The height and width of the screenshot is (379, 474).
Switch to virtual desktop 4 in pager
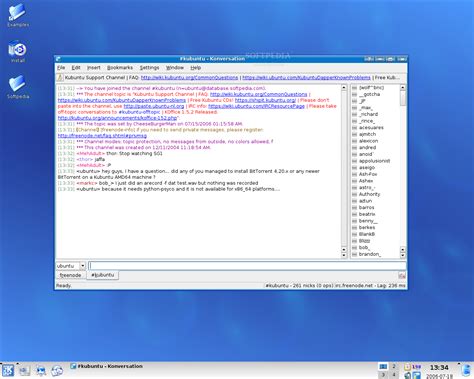click(394, 375)
